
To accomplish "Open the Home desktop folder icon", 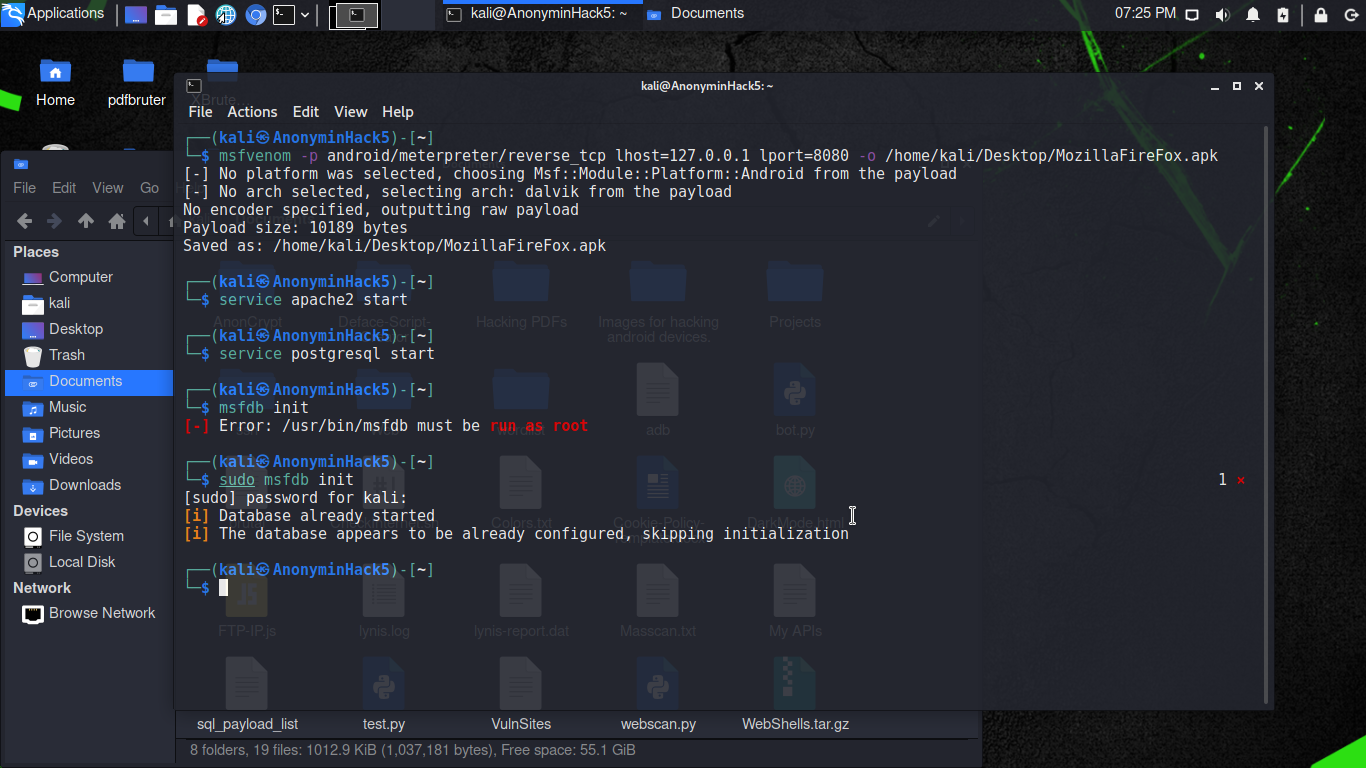I will coord(55,82).
